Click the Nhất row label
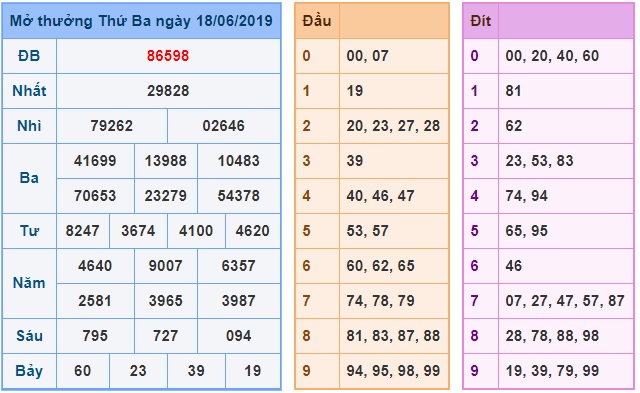 point(29,91)
